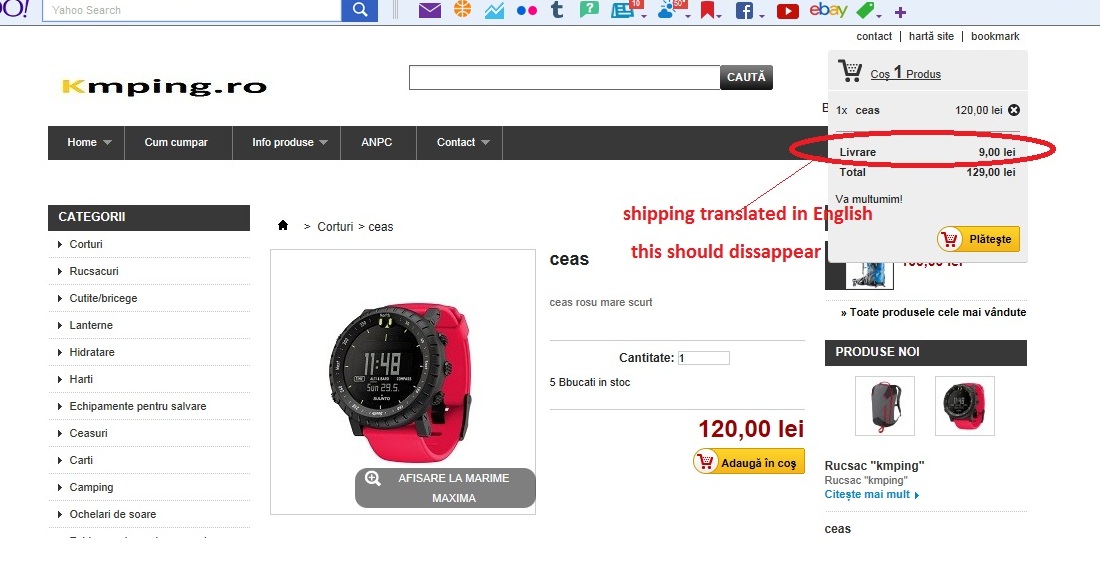Click the Adaugă în coș button

click(x=749, y=462)
